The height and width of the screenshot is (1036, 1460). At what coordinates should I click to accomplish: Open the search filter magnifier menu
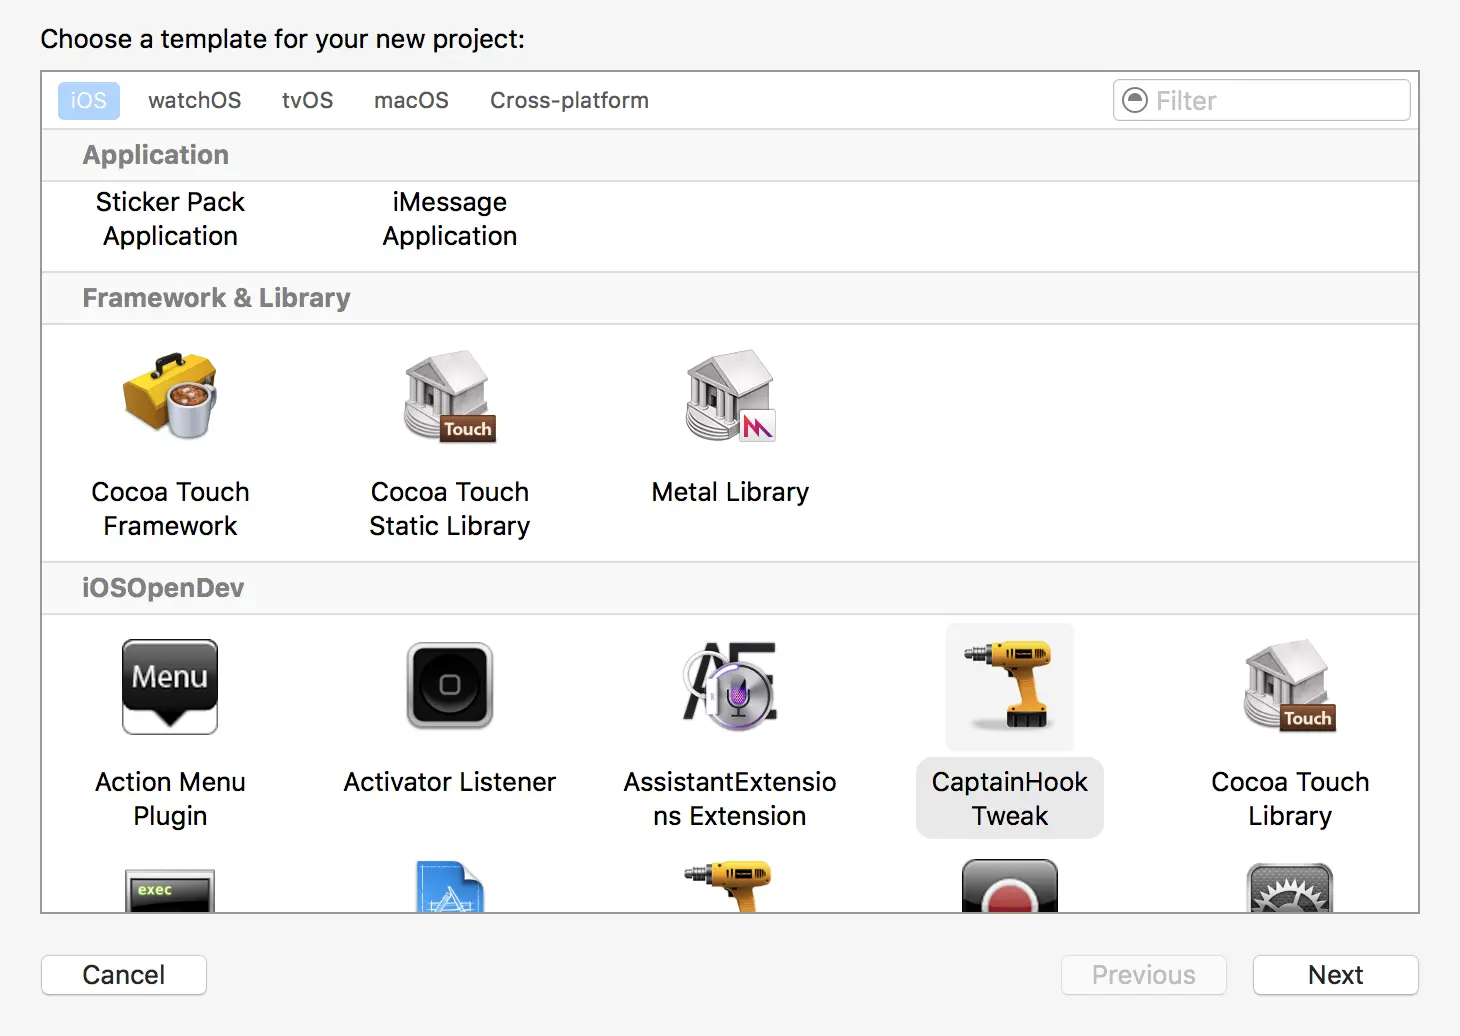tap(1134, 100)
